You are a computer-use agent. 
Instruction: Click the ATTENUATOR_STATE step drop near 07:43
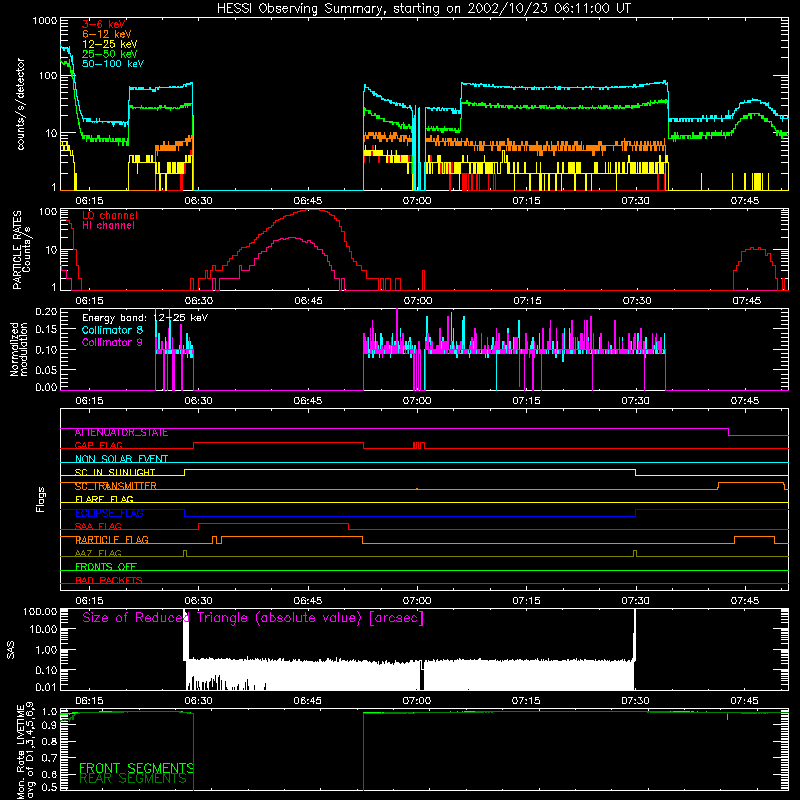coord(729,432)
